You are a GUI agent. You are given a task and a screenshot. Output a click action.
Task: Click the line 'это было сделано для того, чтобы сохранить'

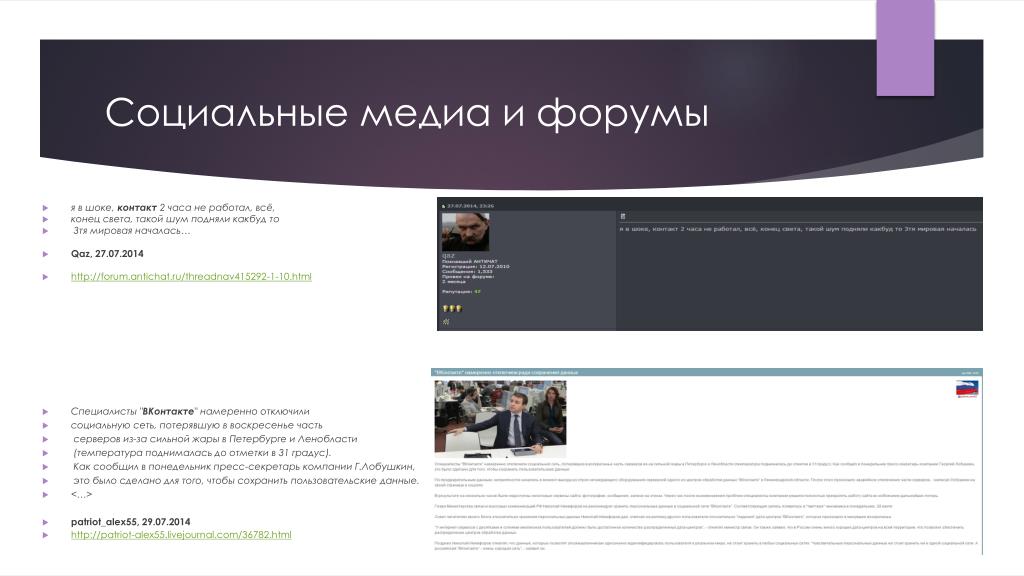click(246, 481)
